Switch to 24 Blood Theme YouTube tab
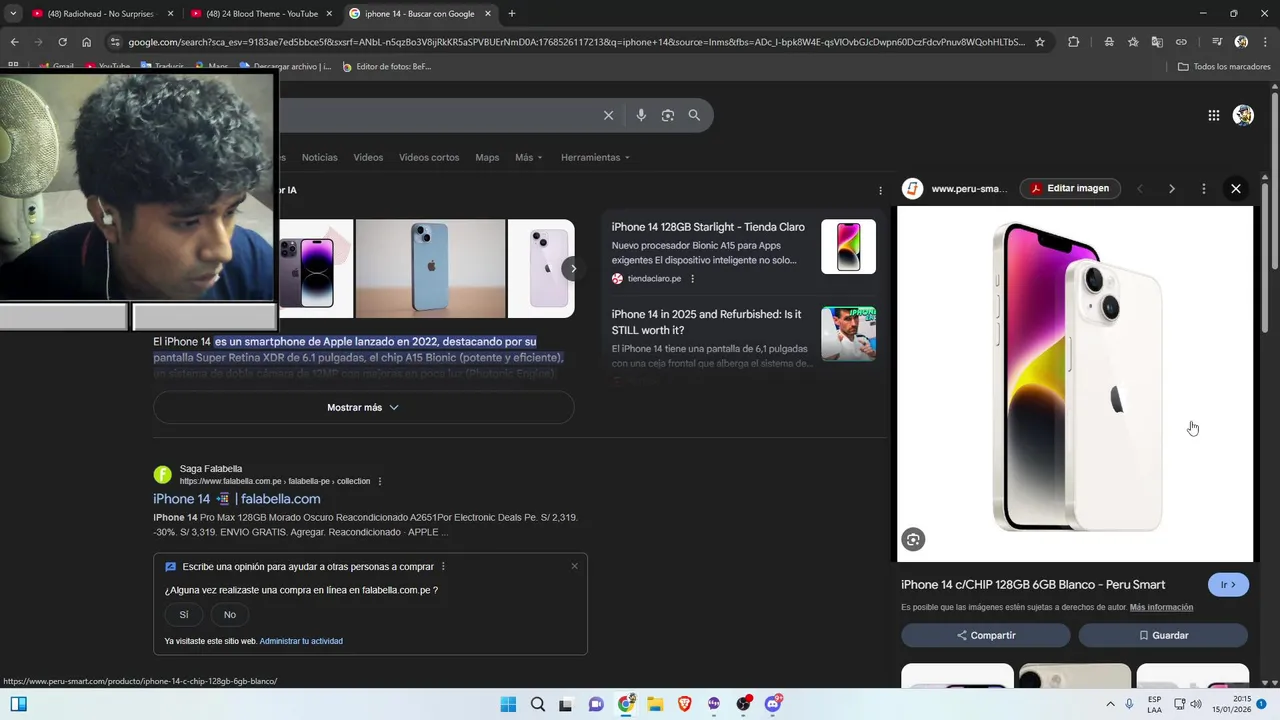Viewport: 1280px width, 720px height. point(261,14)
